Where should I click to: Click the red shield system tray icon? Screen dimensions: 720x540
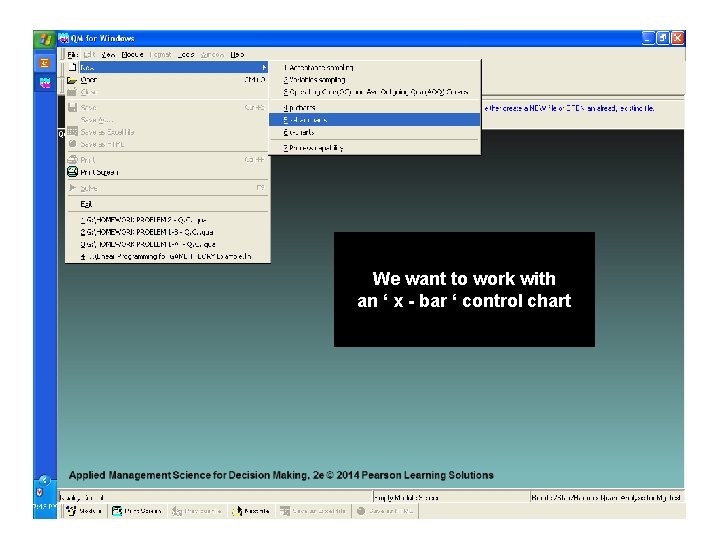coord(39,492)
